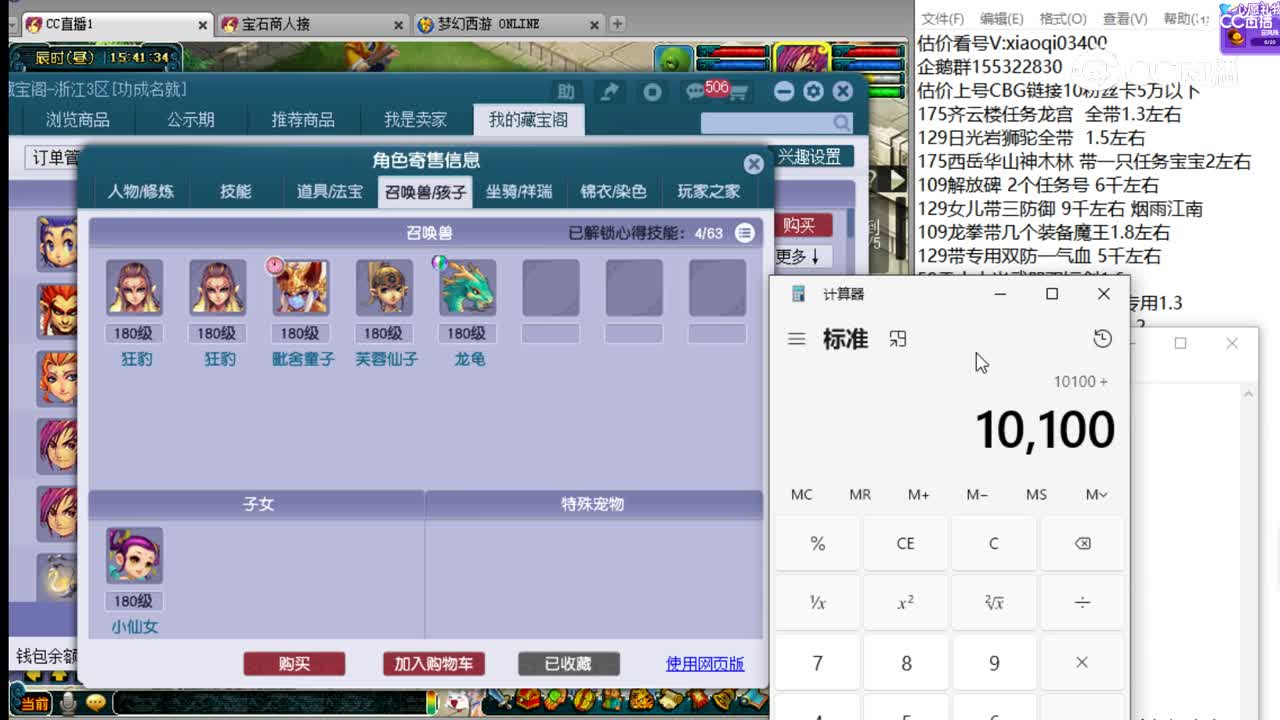Open calculator navigation hamburger menu
The image size is (1280, 720).
coord(797,339)
